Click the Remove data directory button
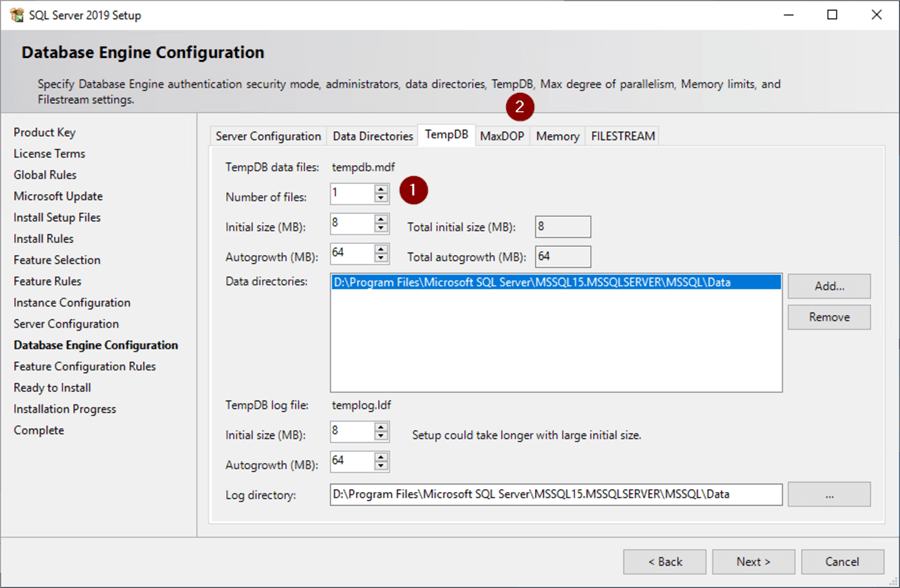Screen dimensions: 900x588 click(x=829, y=317)
